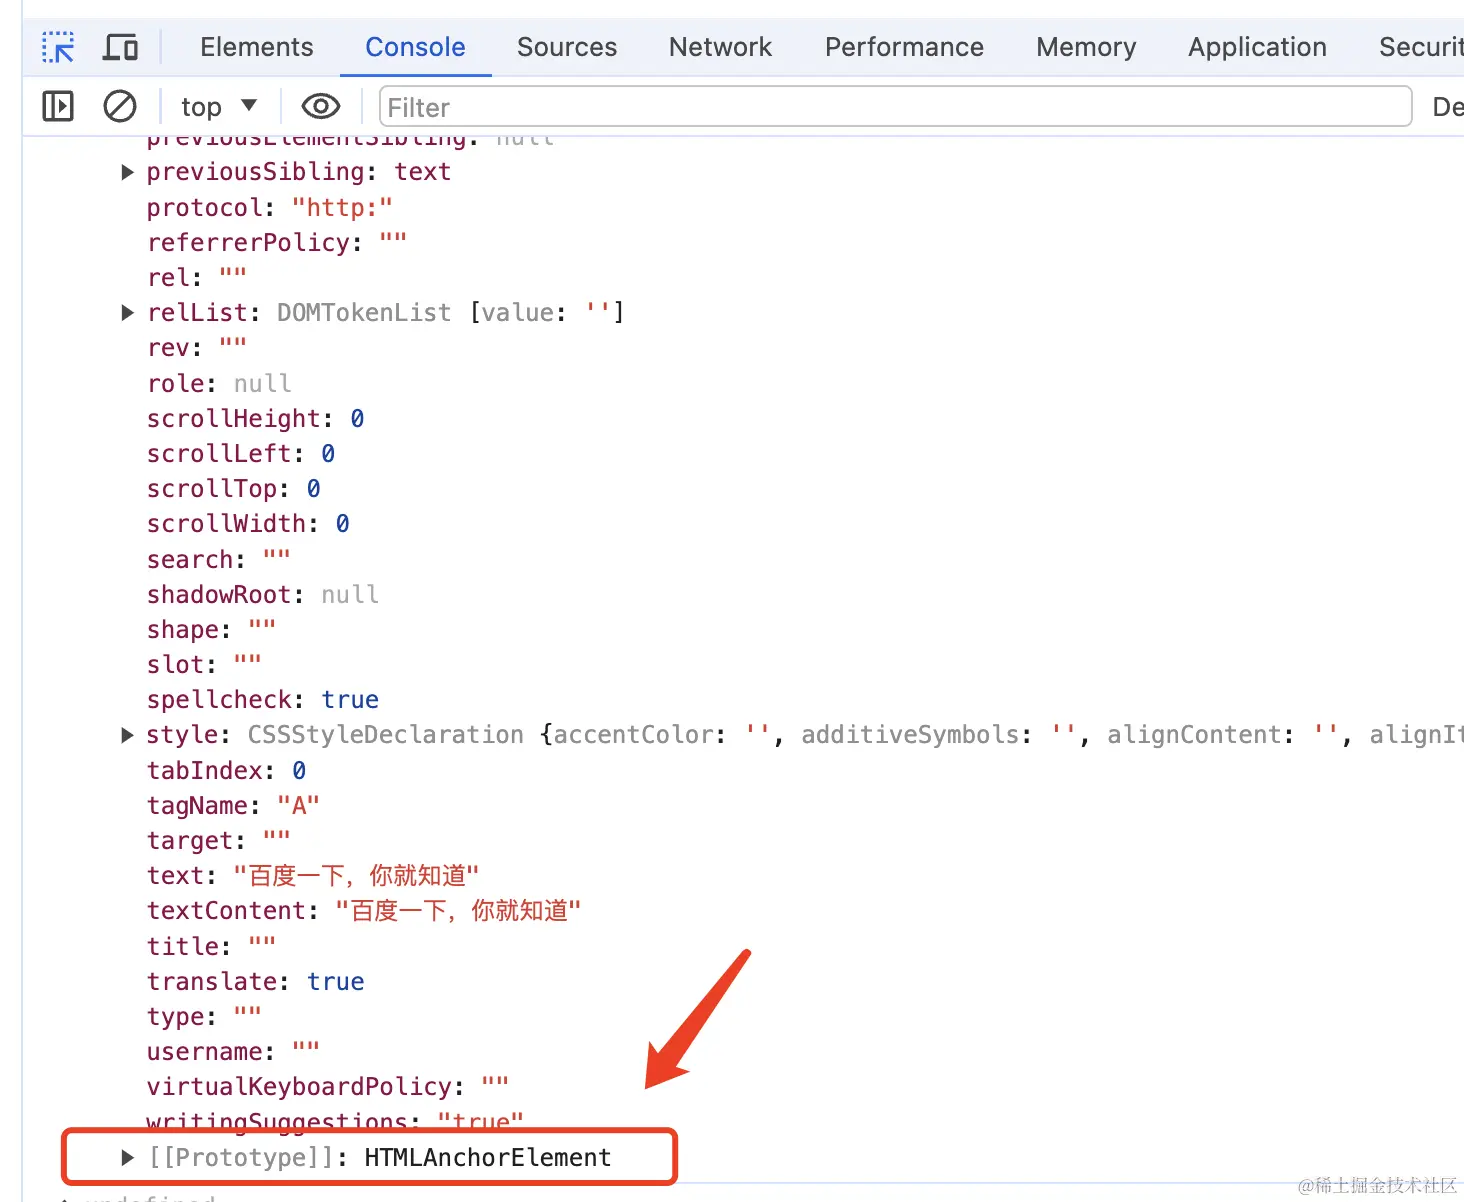Open the Sources tab

pos(567,47)
